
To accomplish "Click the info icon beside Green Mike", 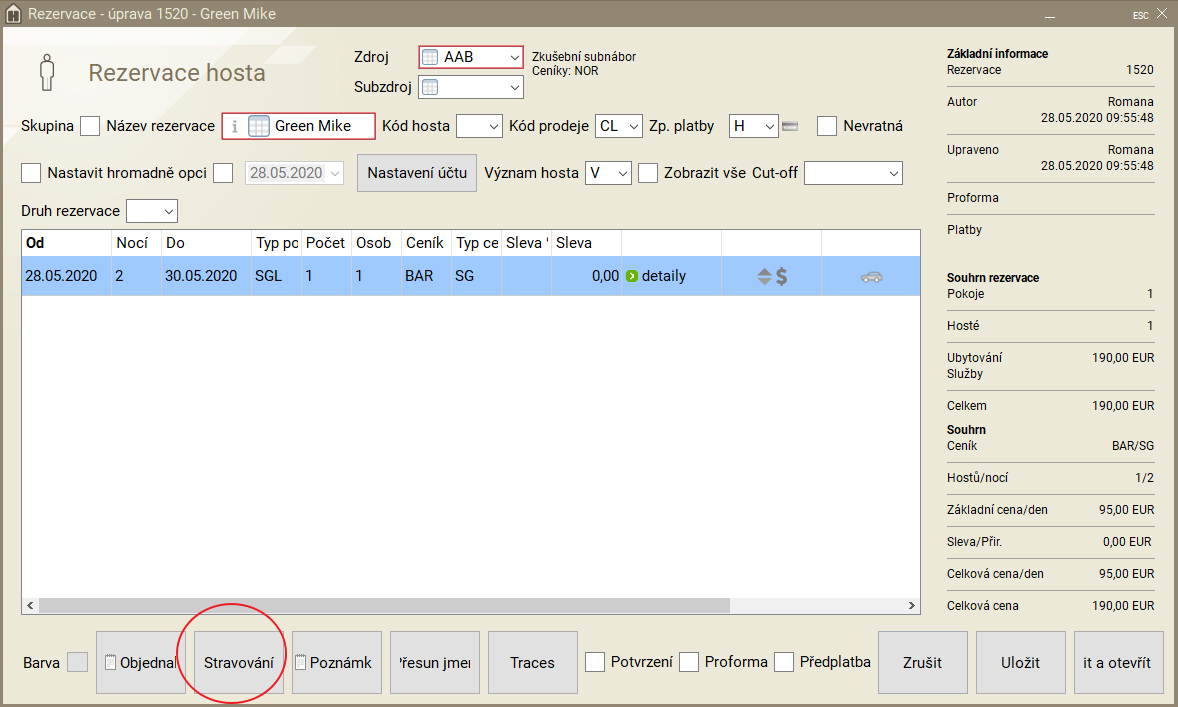I will [x=235, y=126].
